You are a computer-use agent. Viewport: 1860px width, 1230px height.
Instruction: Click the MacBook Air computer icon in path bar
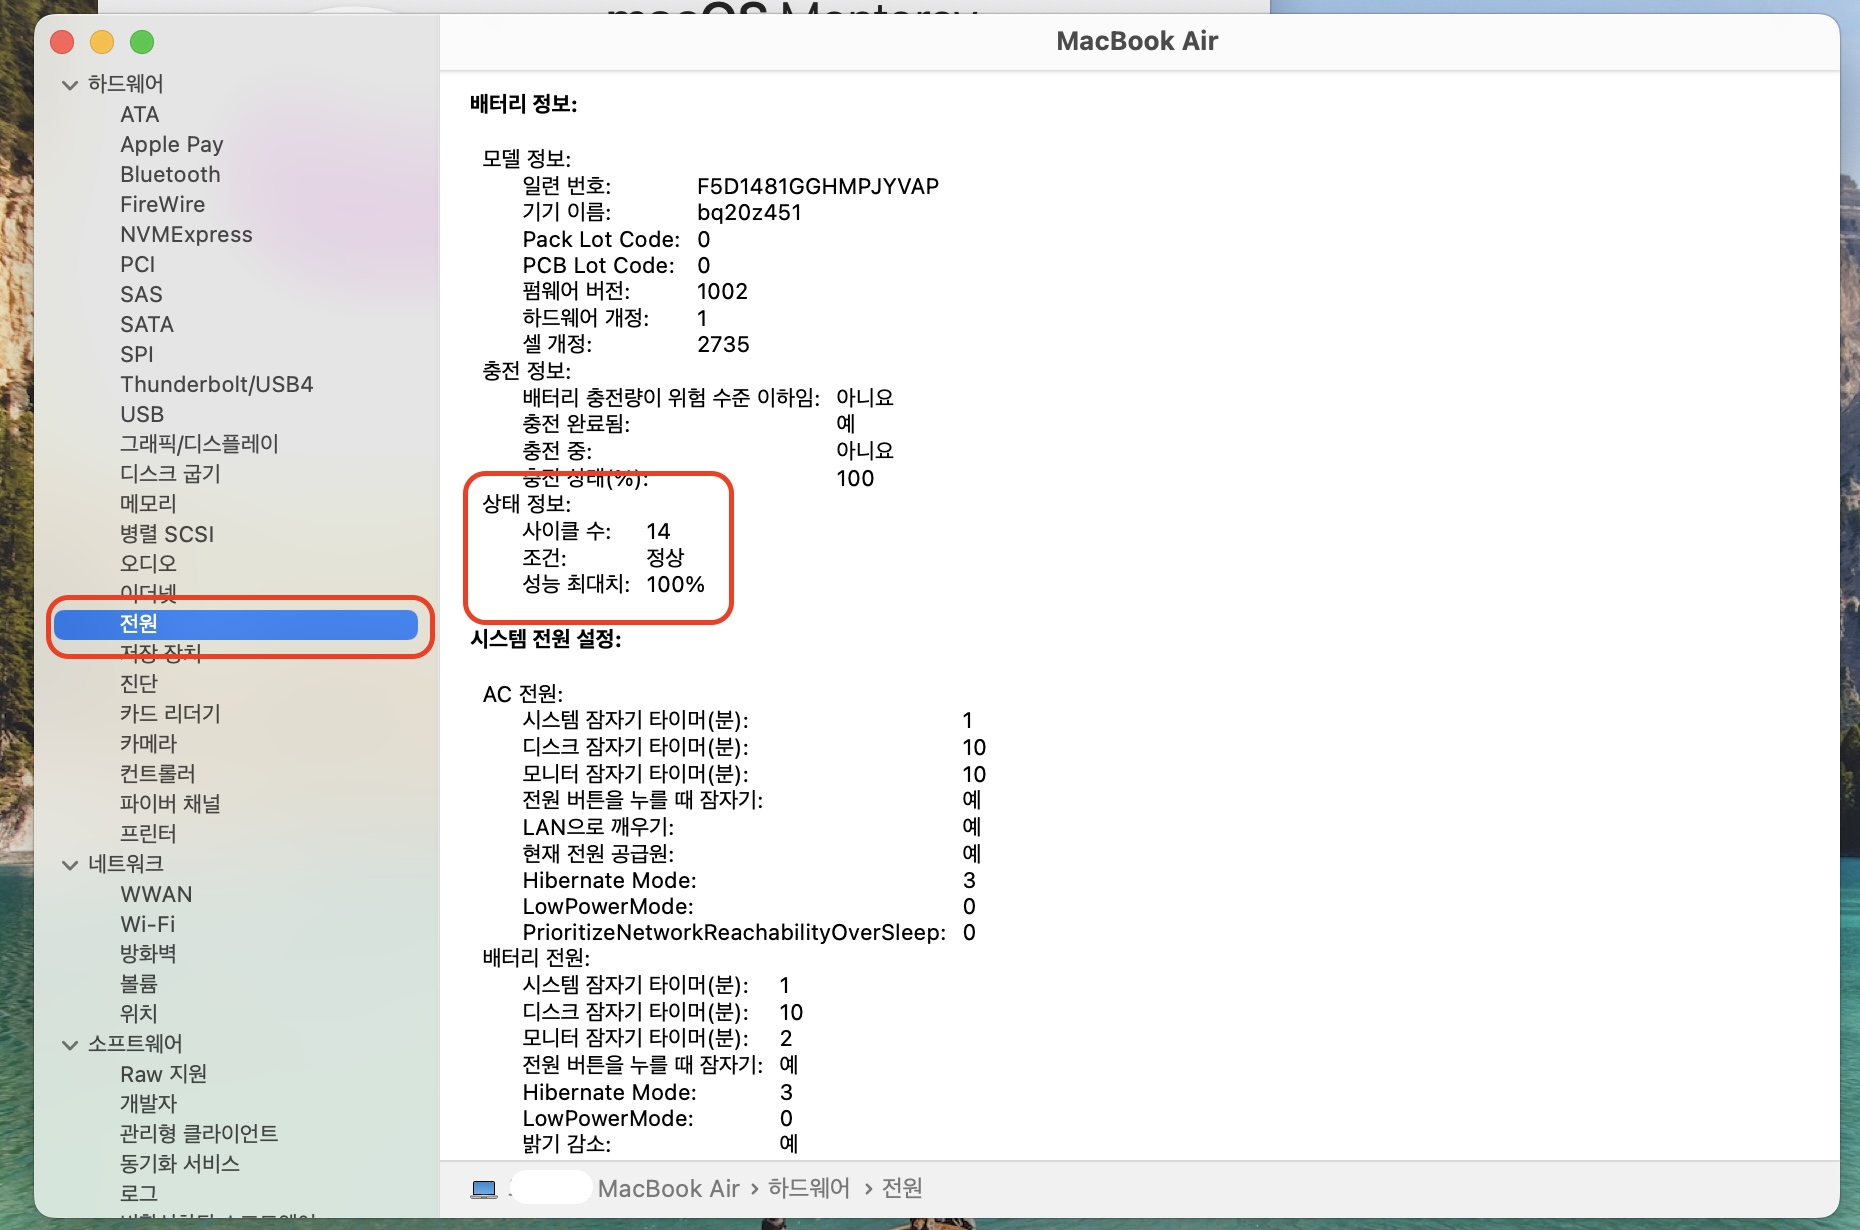[484, 1189]
